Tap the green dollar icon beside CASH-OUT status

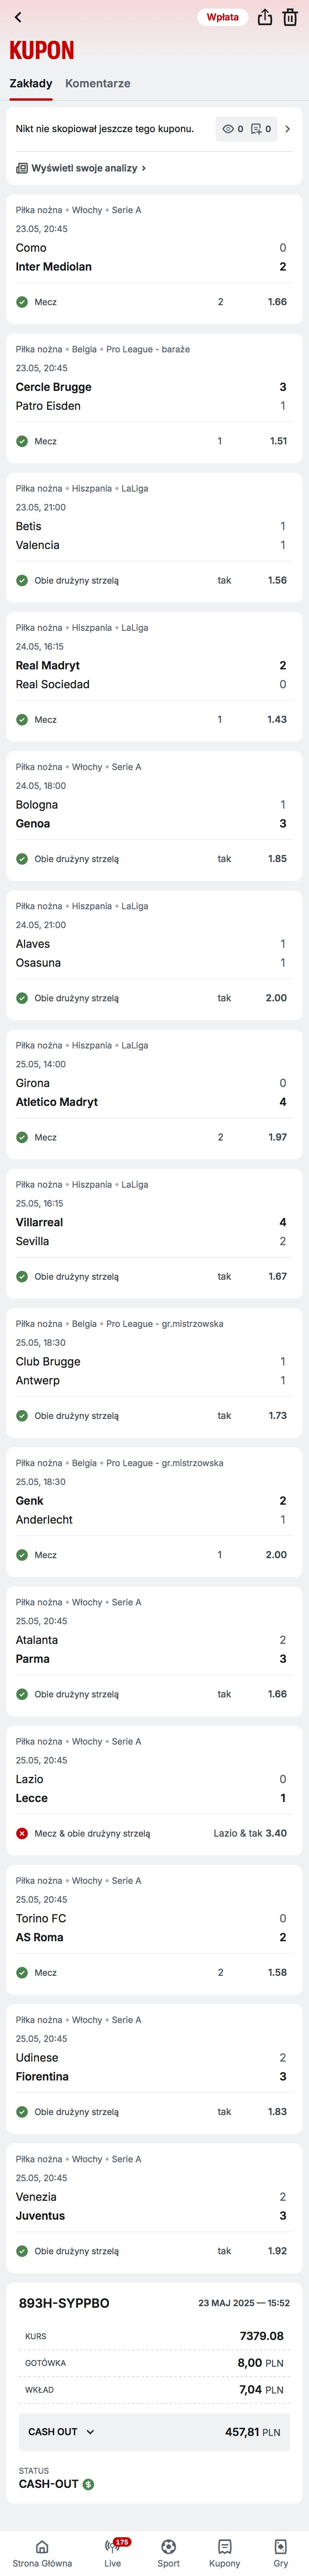pyautogui.click(x=88, y=2484)
